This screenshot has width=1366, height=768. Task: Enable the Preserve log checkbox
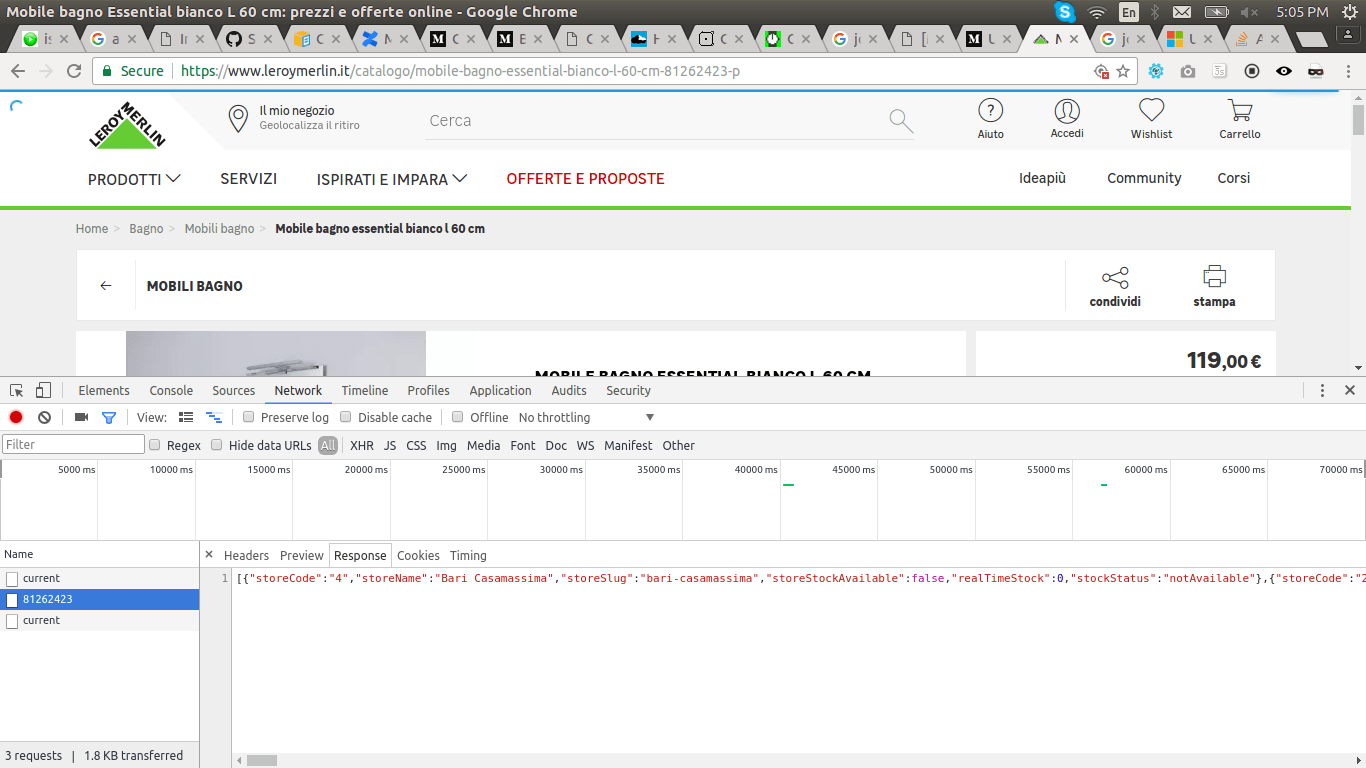click(x=249, y=417)
